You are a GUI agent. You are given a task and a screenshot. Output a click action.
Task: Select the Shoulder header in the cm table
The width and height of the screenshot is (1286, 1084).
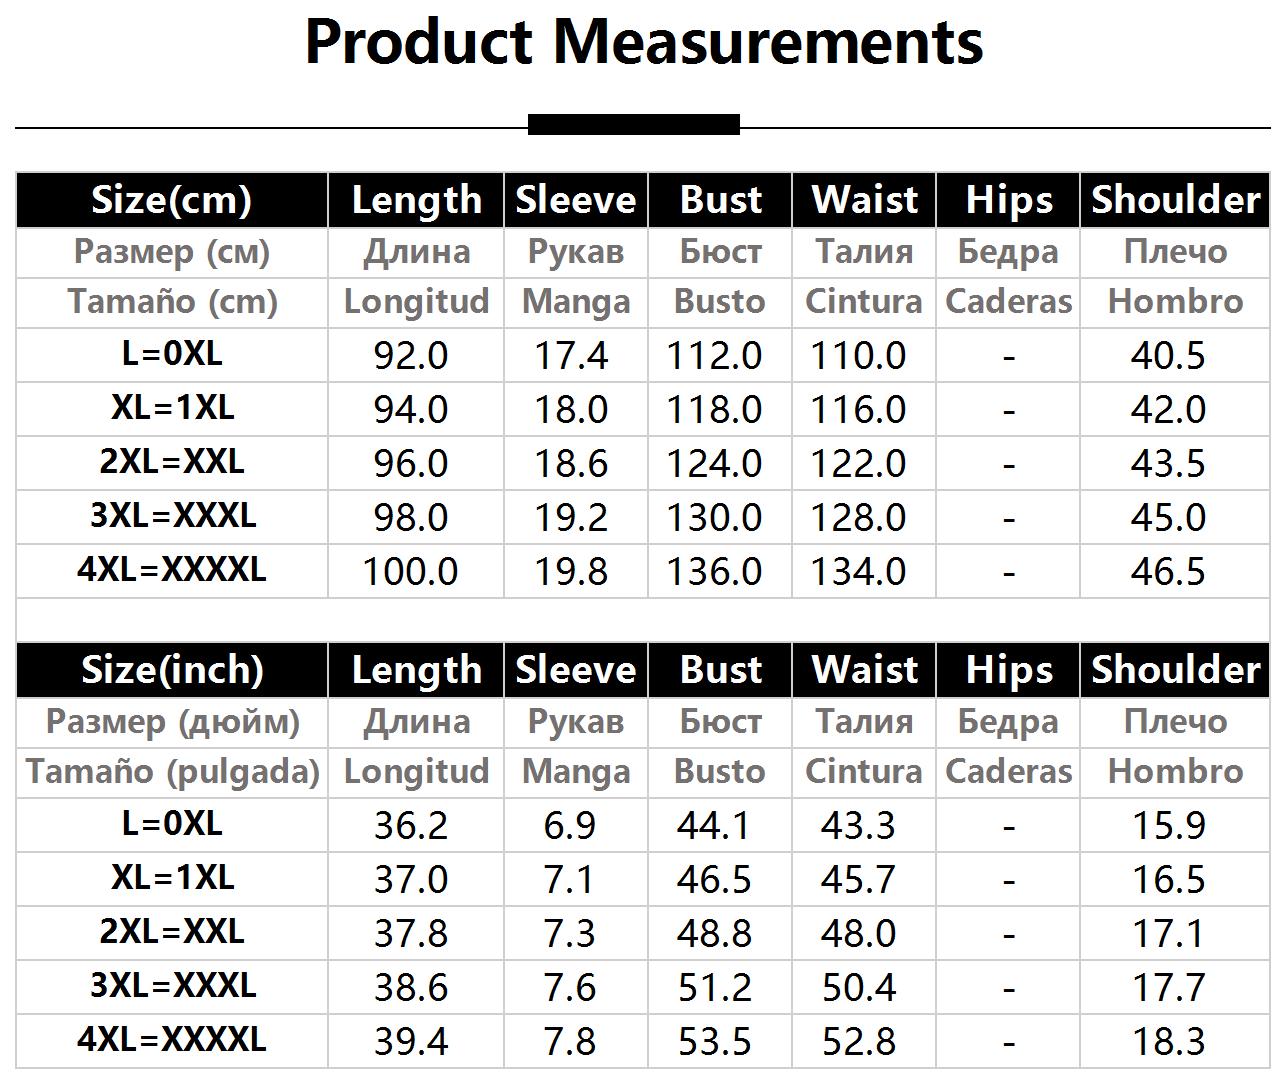click(1175, 200)
